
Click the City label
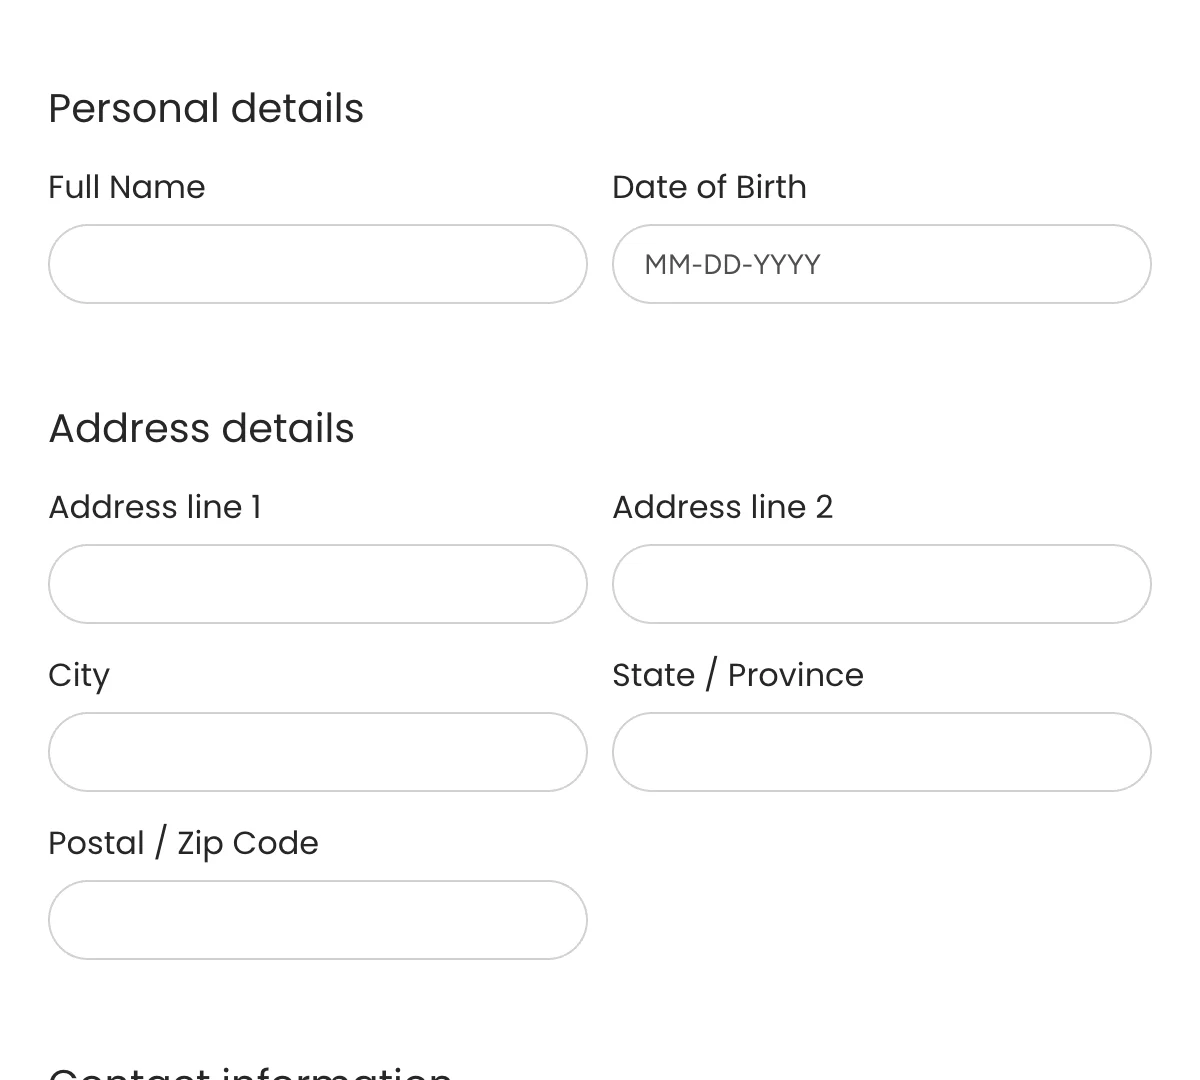pos(78,675)
